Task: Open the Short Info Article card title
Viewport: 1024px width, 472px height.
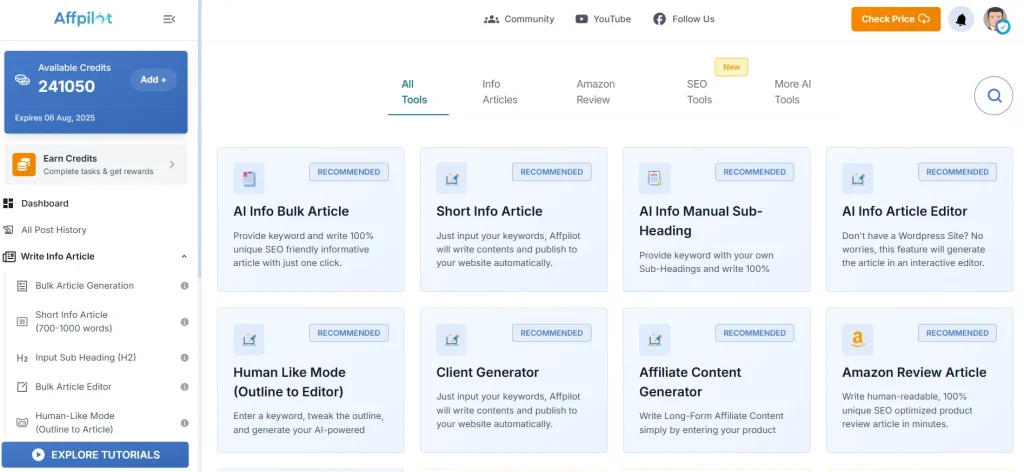Action: 489,212
